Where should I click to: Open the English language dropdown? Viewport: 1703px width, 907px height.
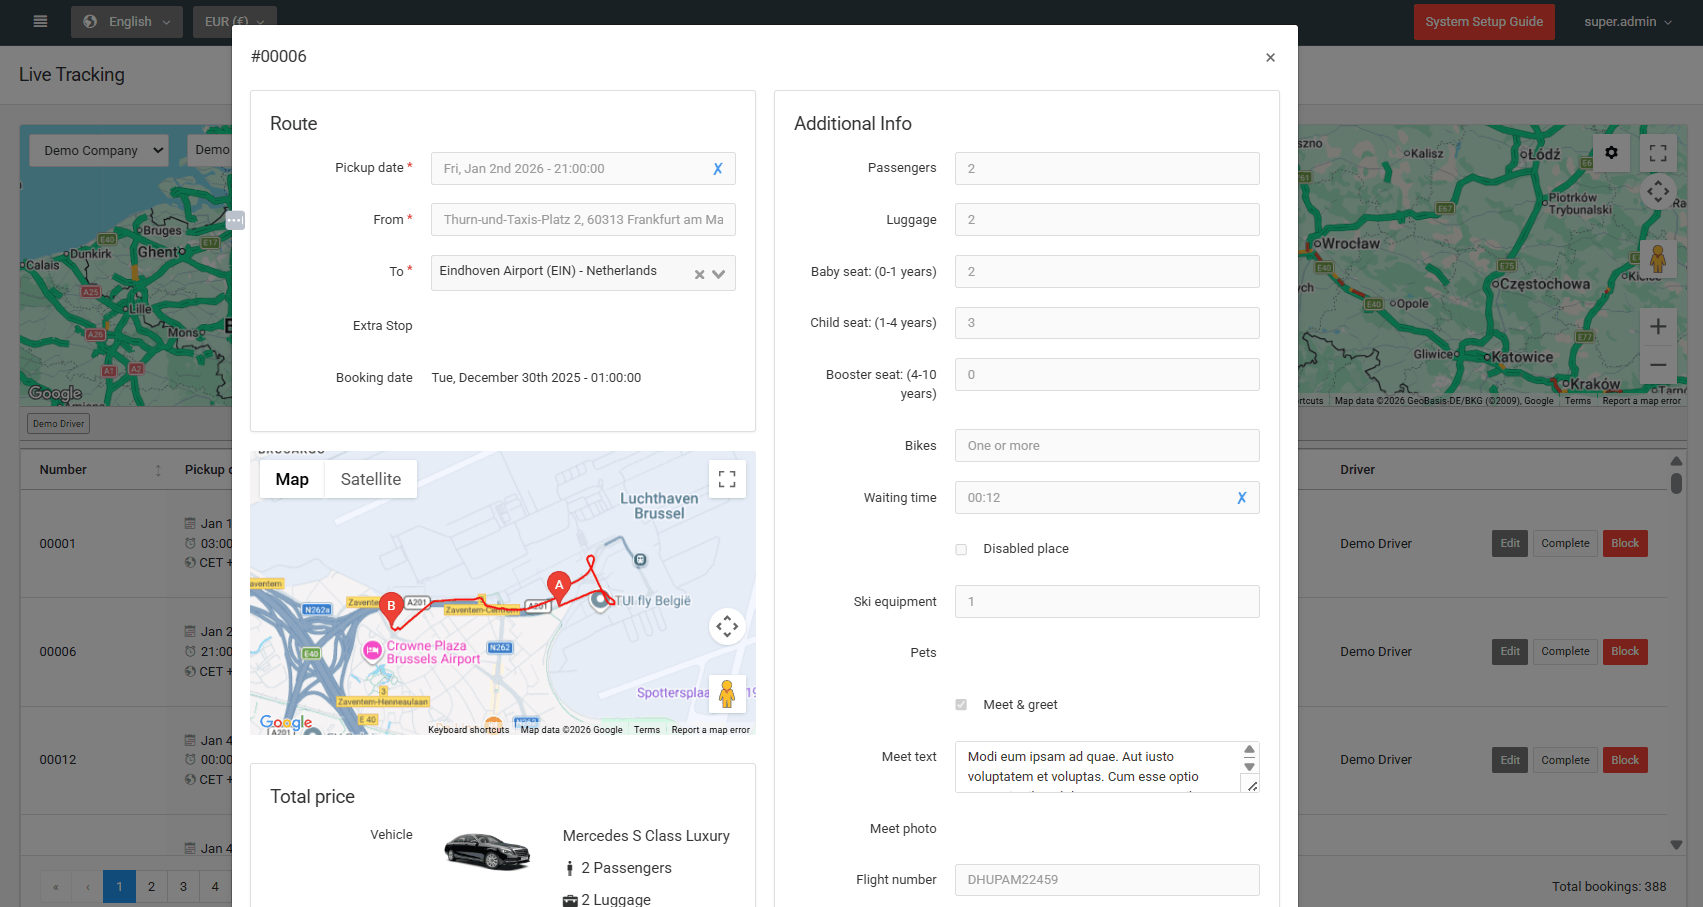pos(127,21)
